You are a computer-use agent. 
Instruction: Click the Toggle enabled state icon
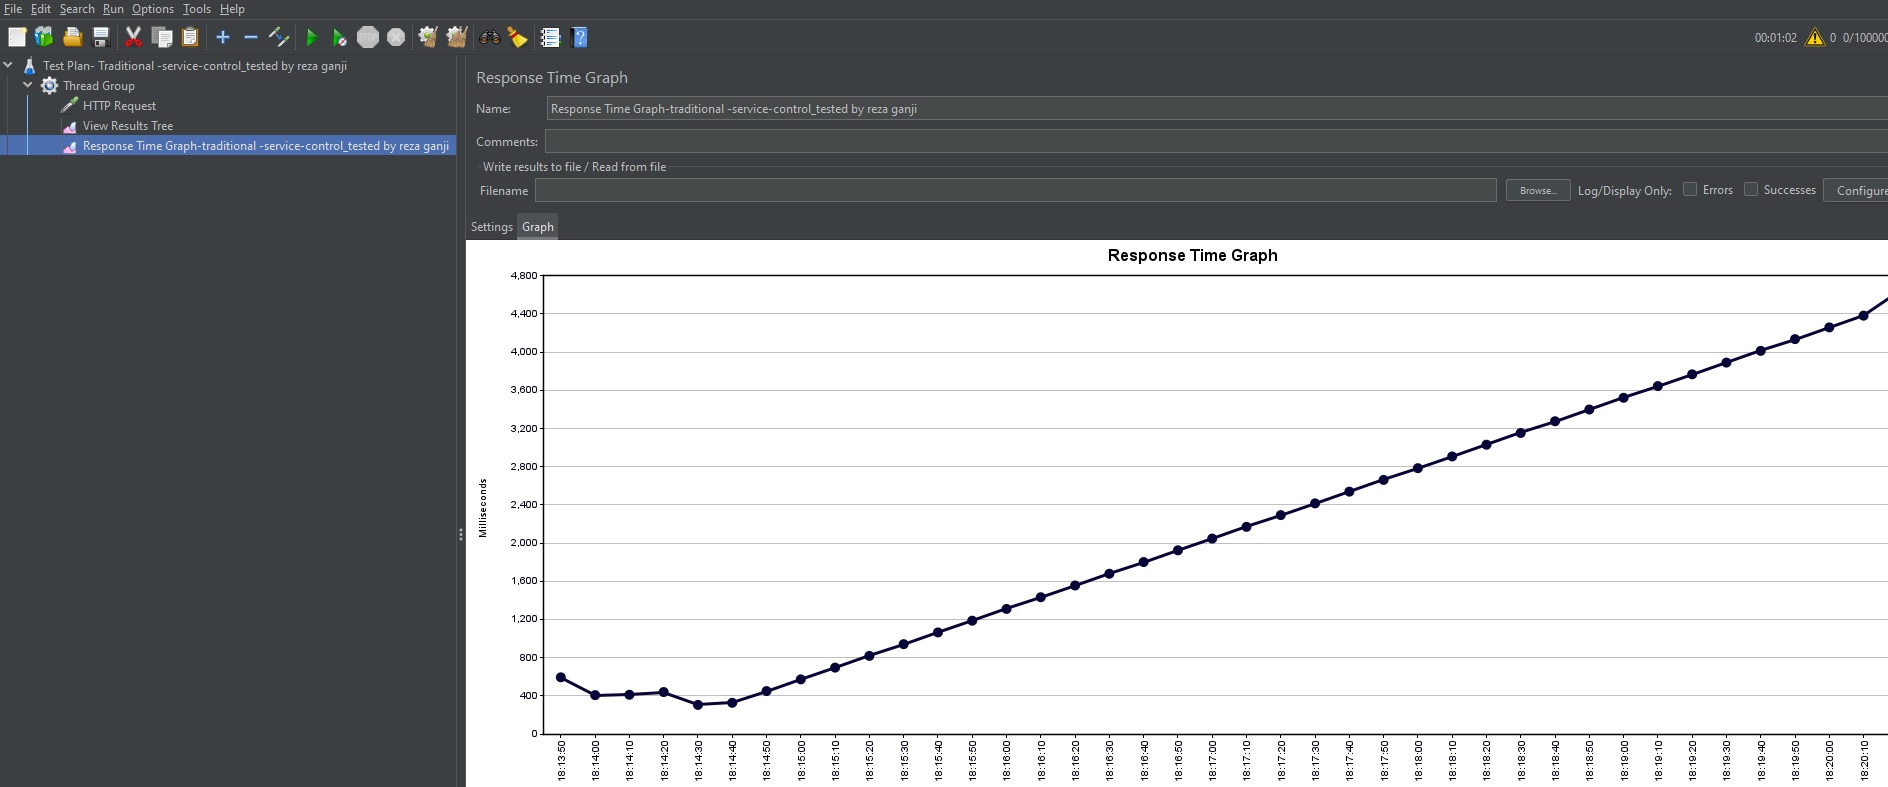click(x=279, y=37)
